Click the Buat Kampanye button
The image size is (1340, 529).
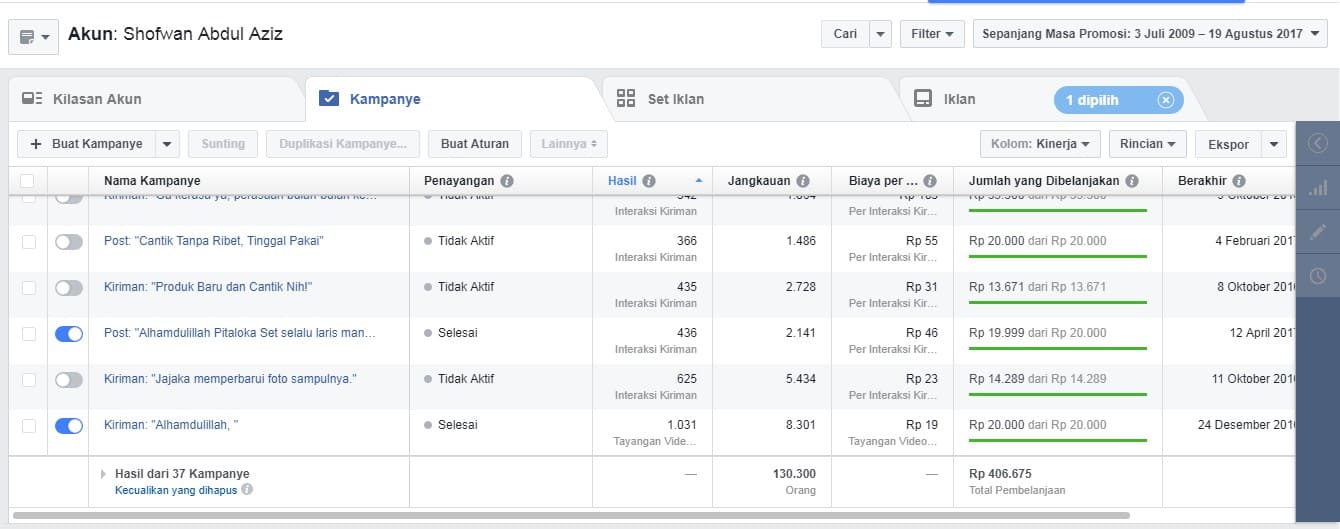click(86, 144)
